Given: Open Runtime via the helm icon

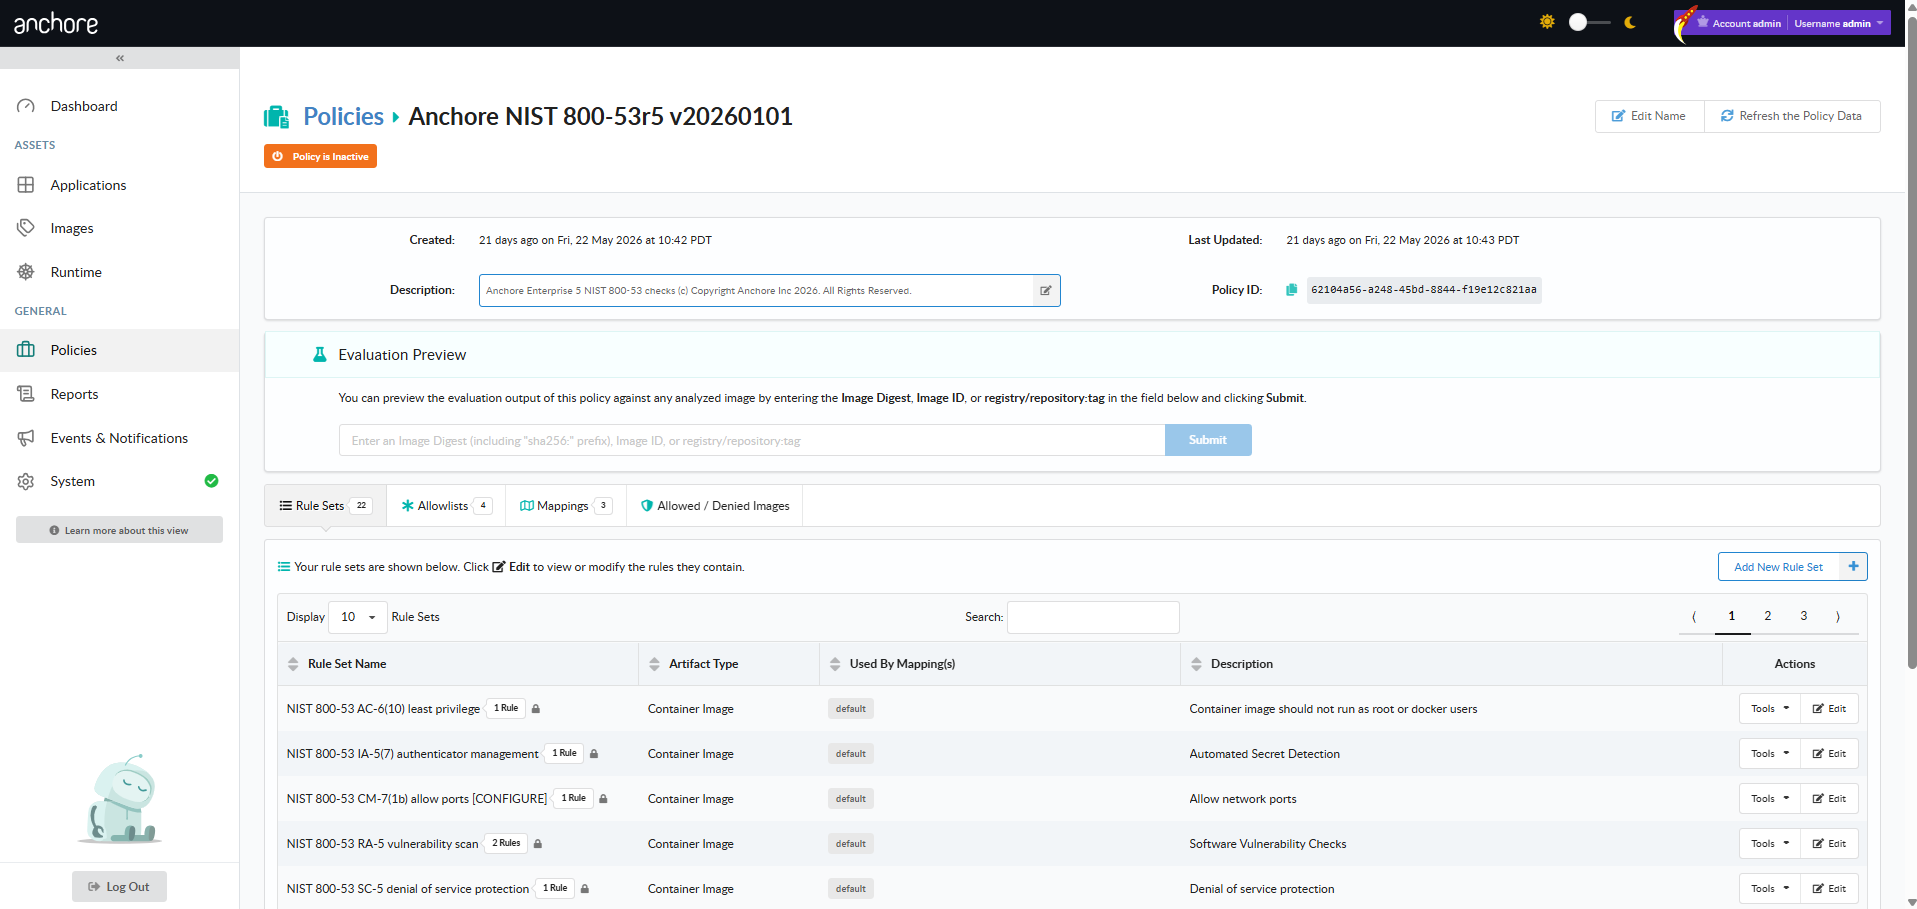Looking at the screenshot, I should coord(26,272).
